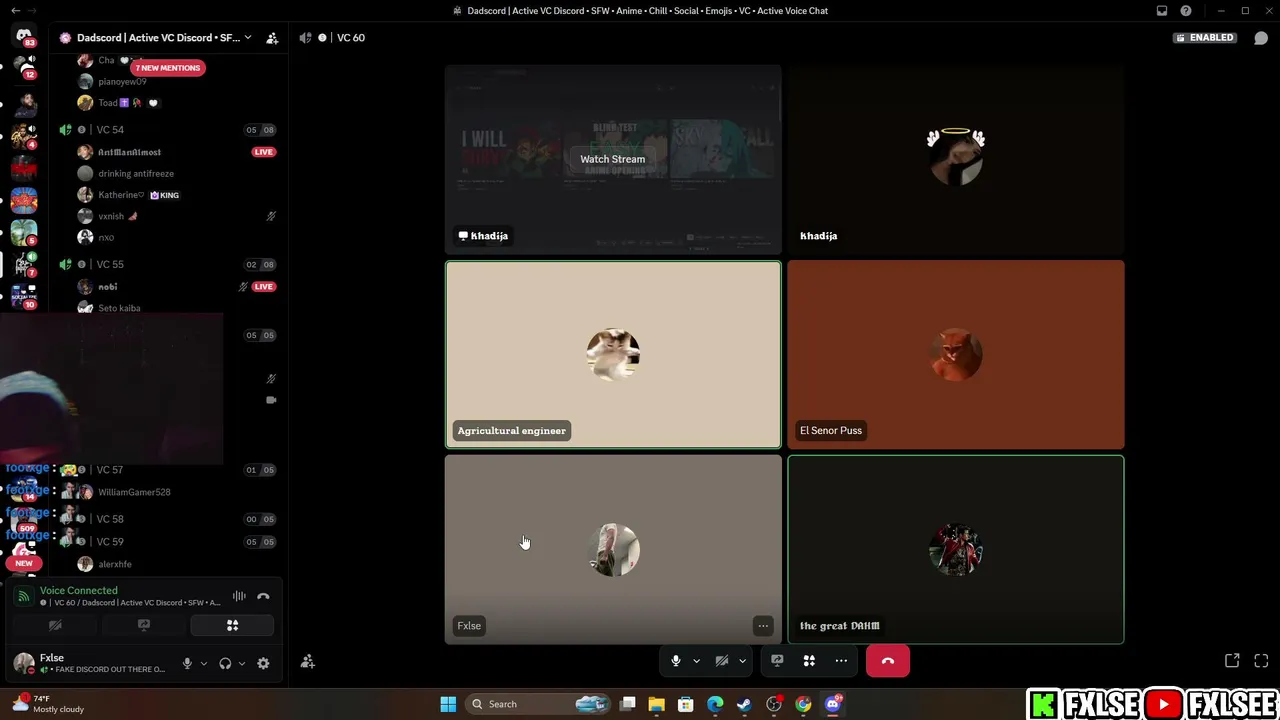
Task: Pop out the call window
Action: (x=1232, y=661)
